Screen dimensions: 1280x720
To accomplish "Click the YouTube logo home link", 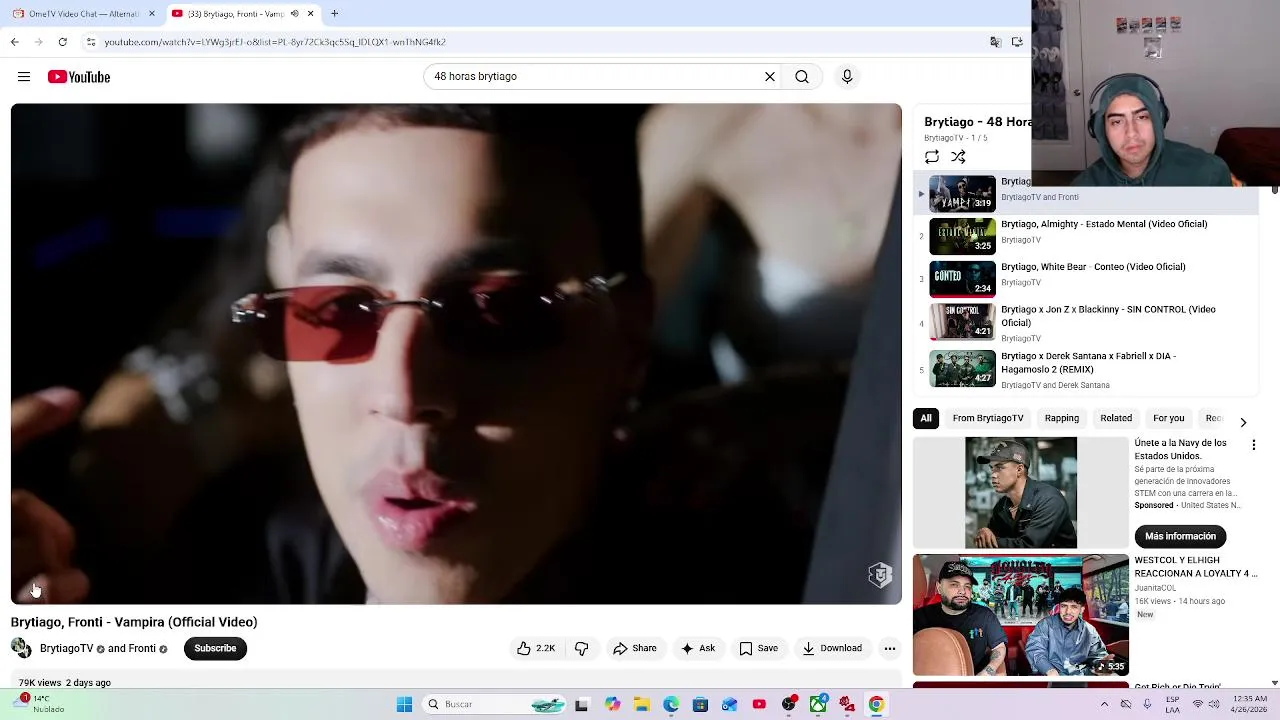I will (x=79, y=77).
